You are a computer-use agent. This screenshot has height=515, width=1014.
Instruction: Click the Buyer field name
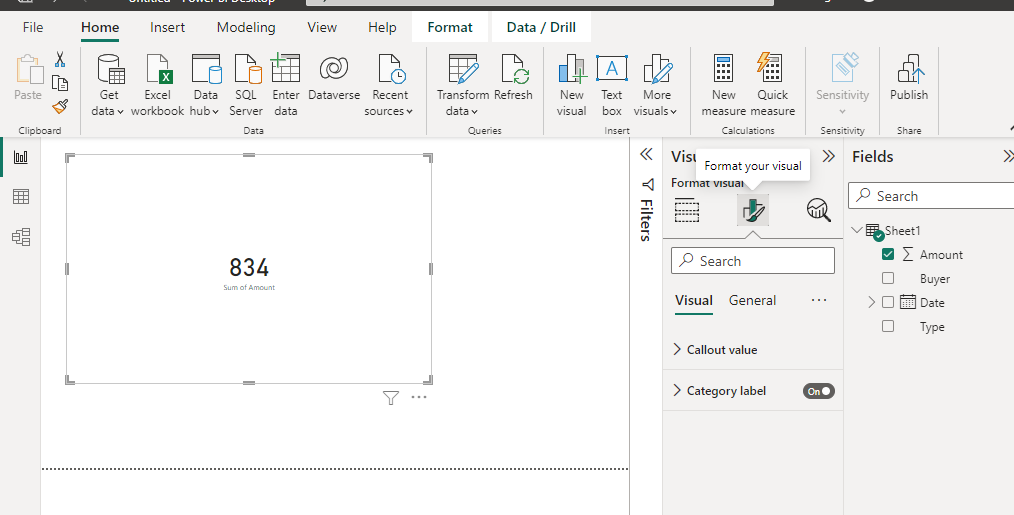click(x=934, y=279)
